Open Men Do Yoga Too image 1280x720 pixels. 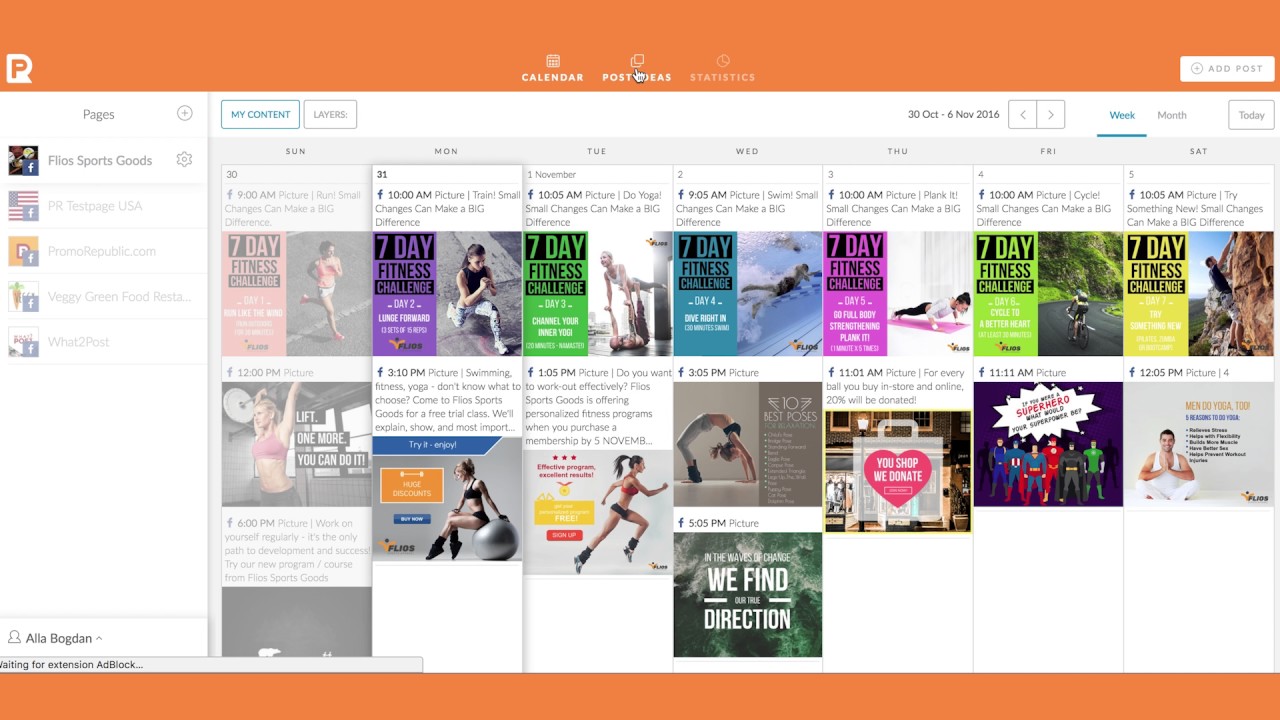1199,444
